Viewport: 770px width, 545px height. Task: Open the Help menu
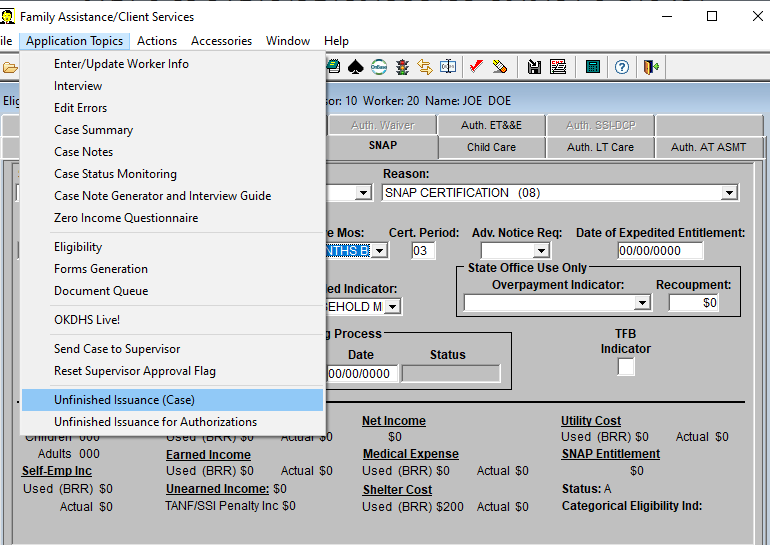point(336,41)
